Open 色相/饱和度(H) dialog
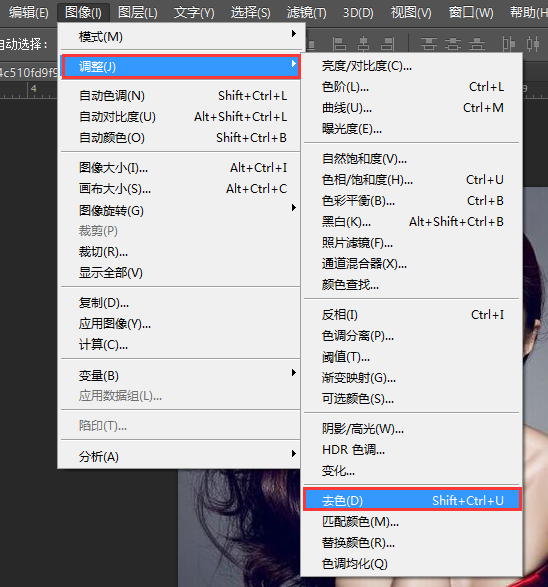Screen dimensions: 548x587 point(412,180)
